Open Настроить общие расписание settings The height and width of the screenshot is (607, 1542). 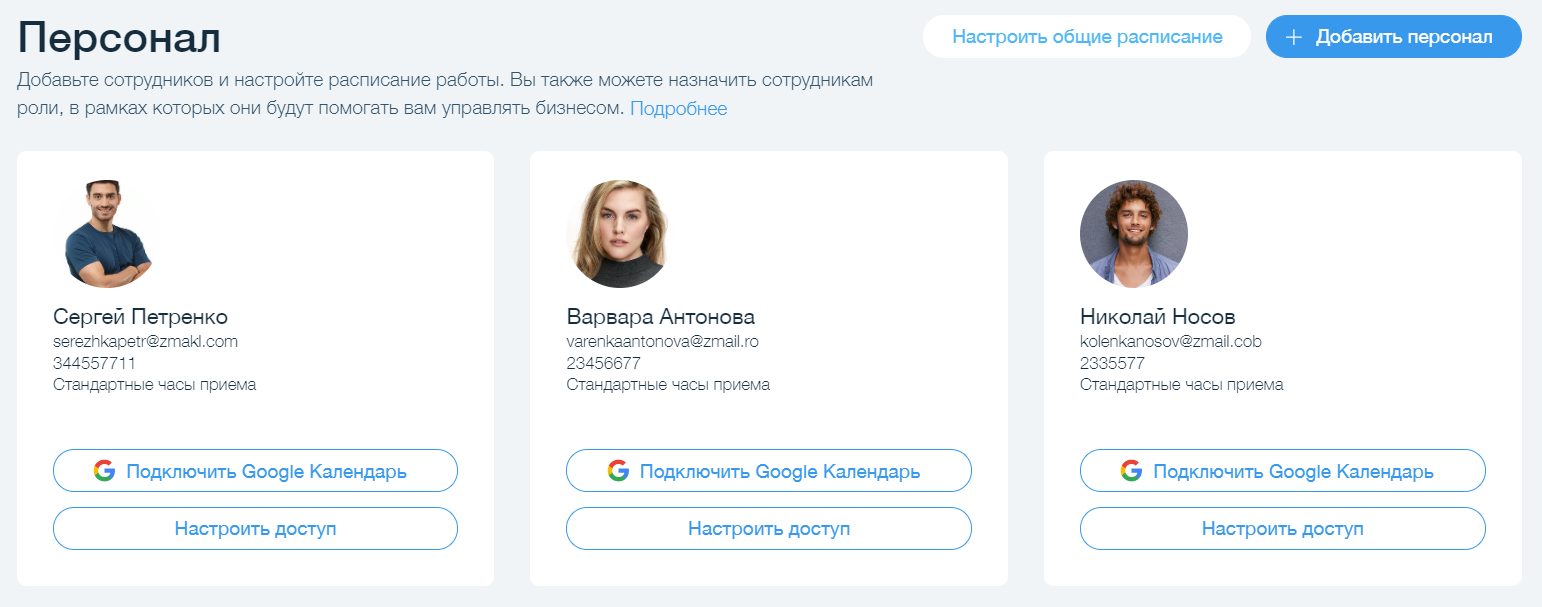[1087, 37]
